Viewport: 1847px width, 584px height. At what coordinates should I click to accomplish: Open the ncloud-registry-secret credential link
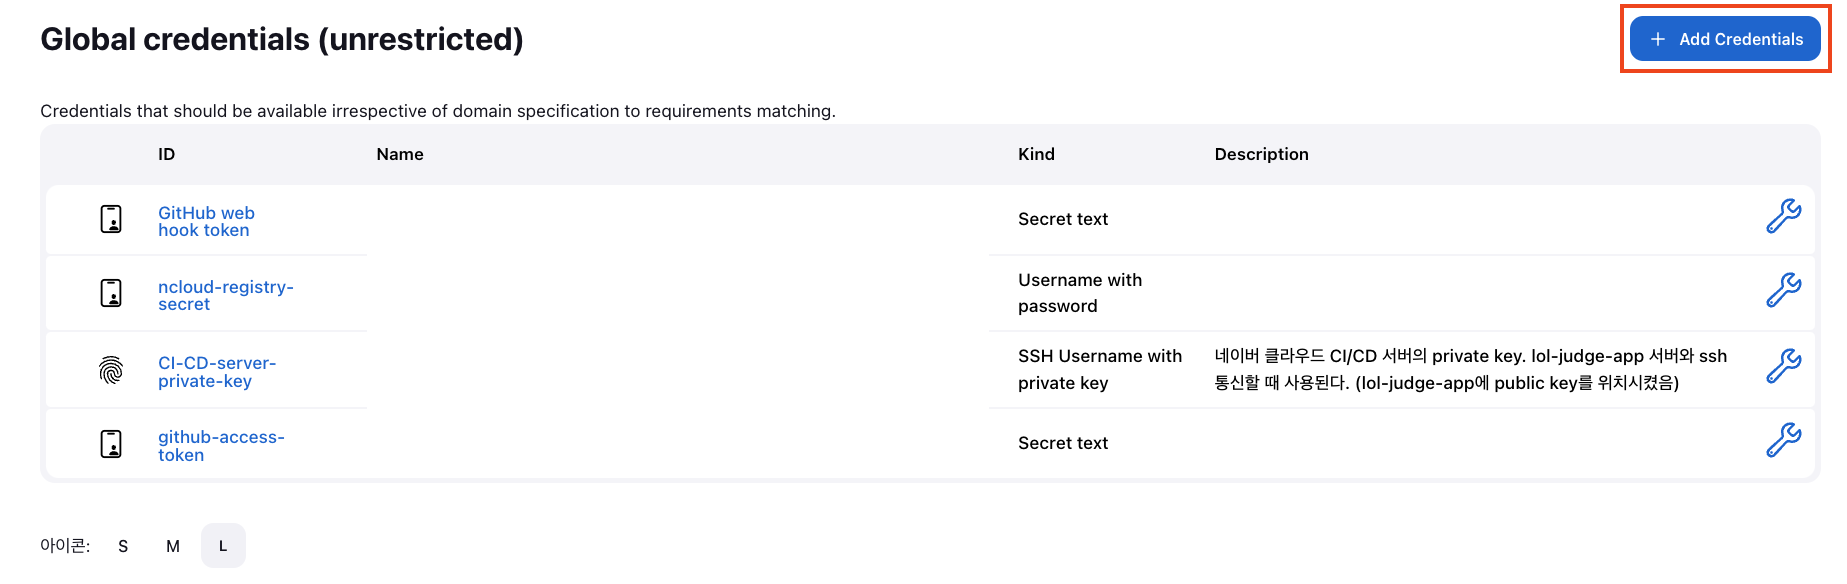click(225, 295)
